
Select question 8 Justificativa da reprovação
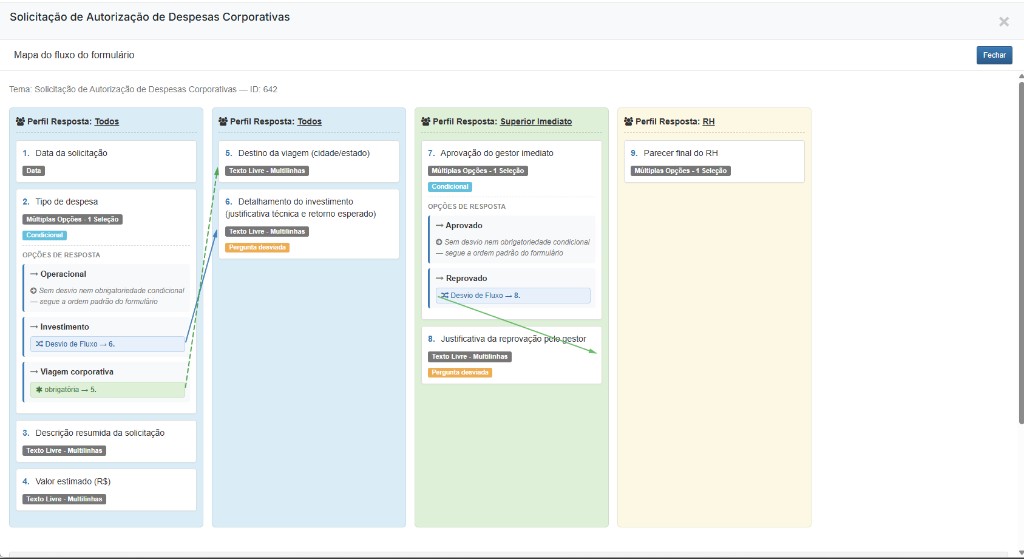[511, 355]
